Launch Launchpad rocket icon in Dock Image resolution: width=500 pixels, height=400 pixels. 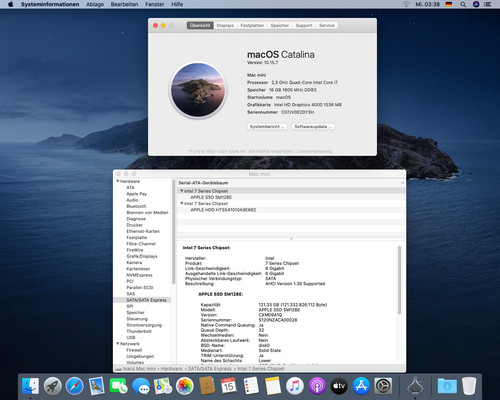coord(53,386)
